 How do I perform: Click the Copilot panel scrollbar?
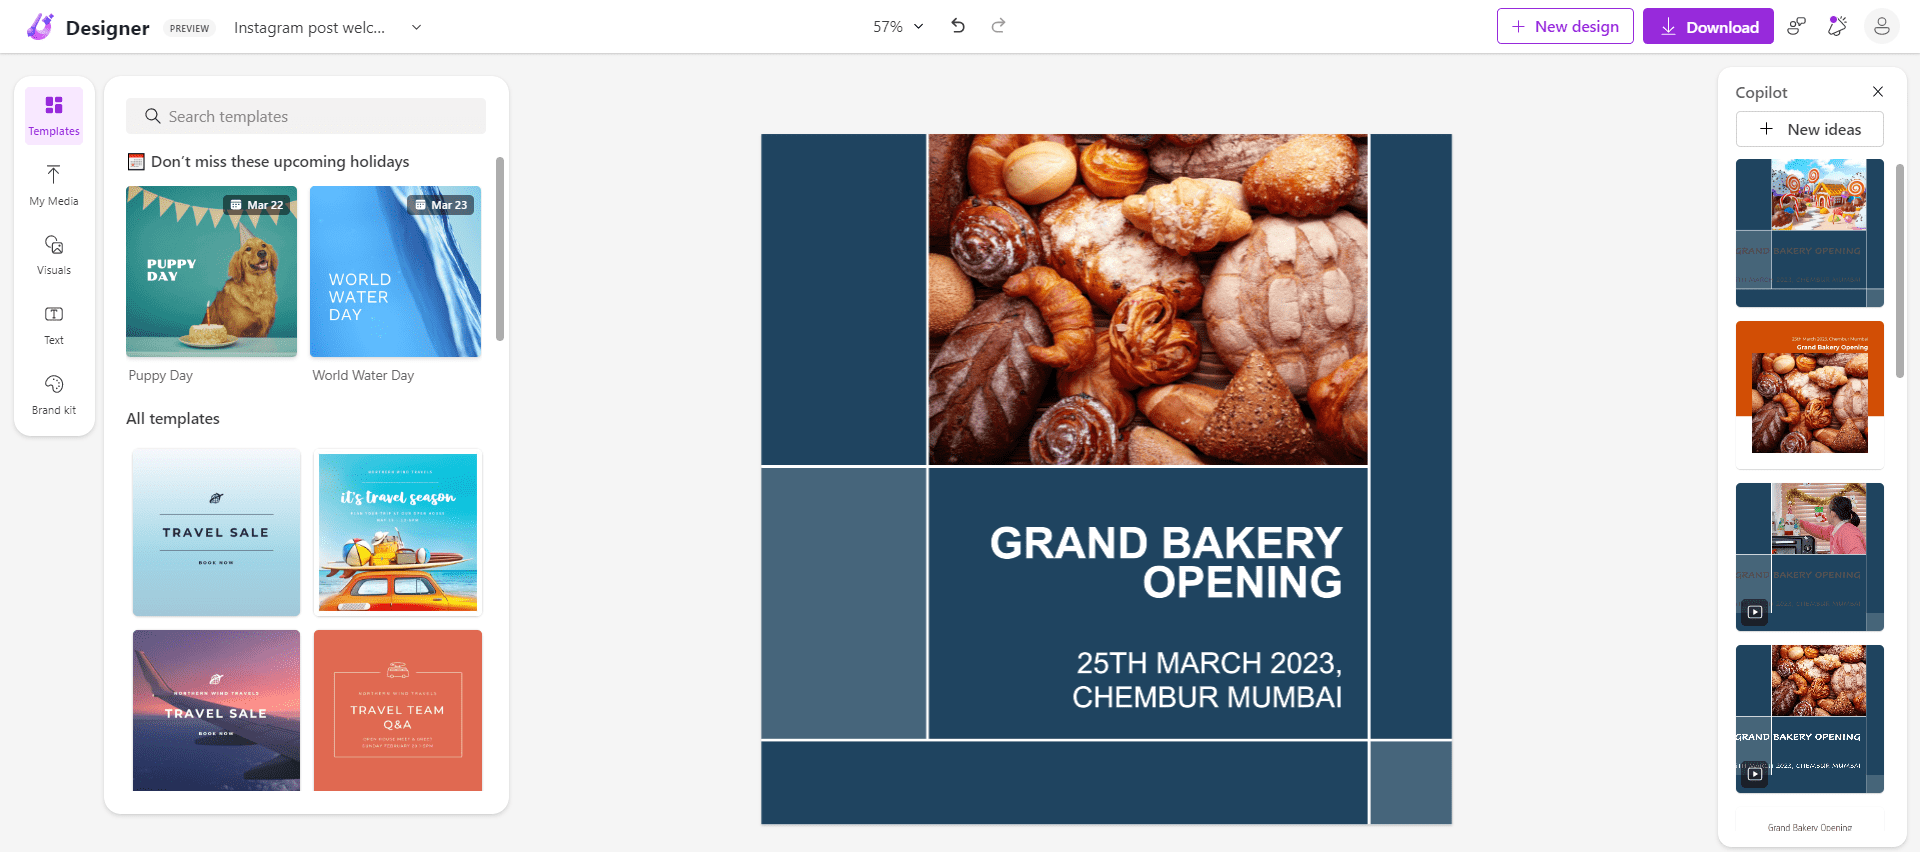tap(1900, 270)
